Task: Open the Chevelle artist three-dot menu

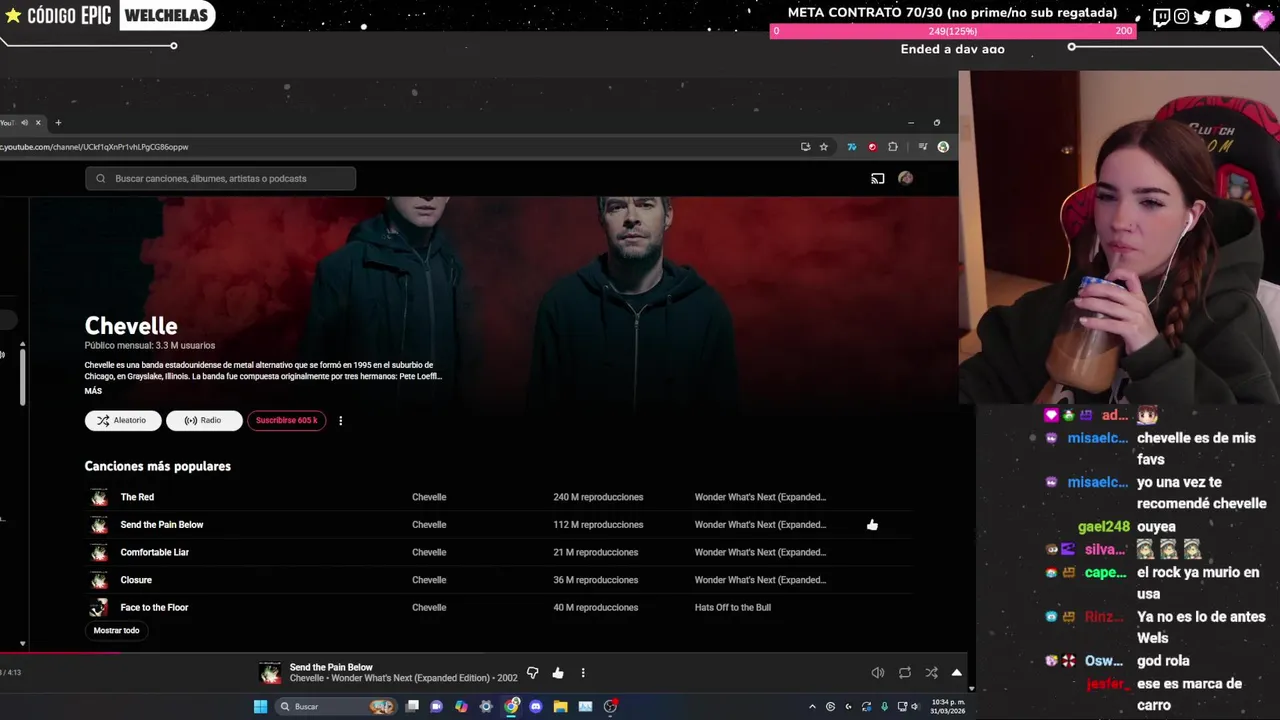Action: pyautogui.click(x=340, y=421)
